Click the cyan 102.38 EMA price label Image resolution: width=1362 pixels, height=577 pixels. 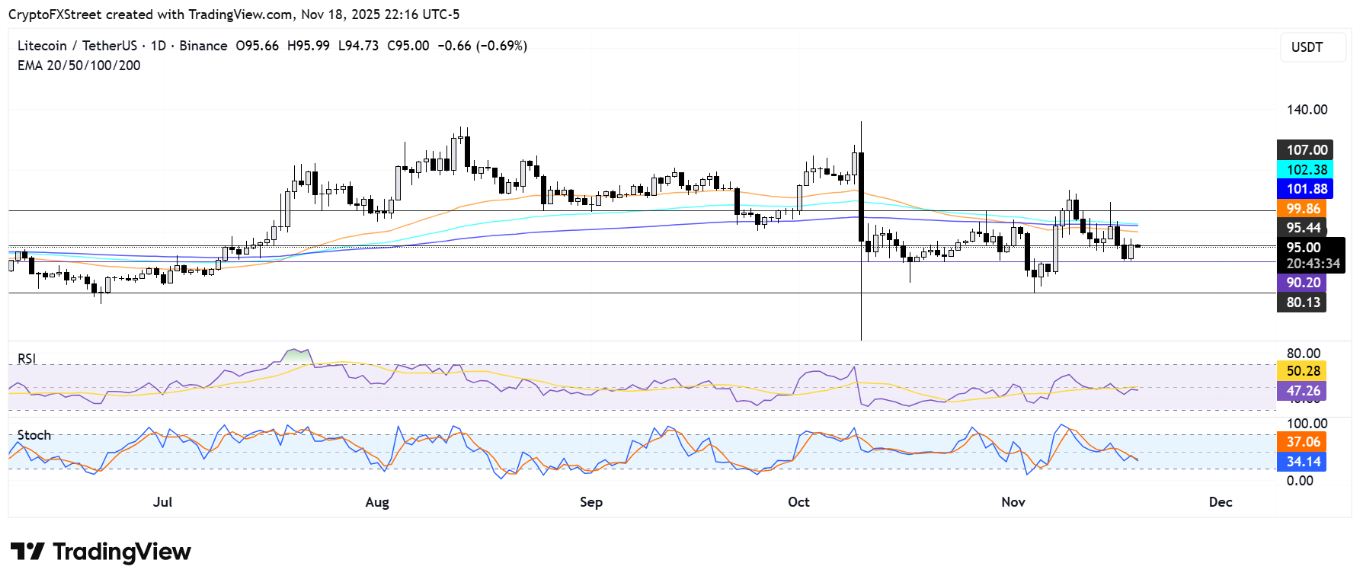[x=1303, y=171]
